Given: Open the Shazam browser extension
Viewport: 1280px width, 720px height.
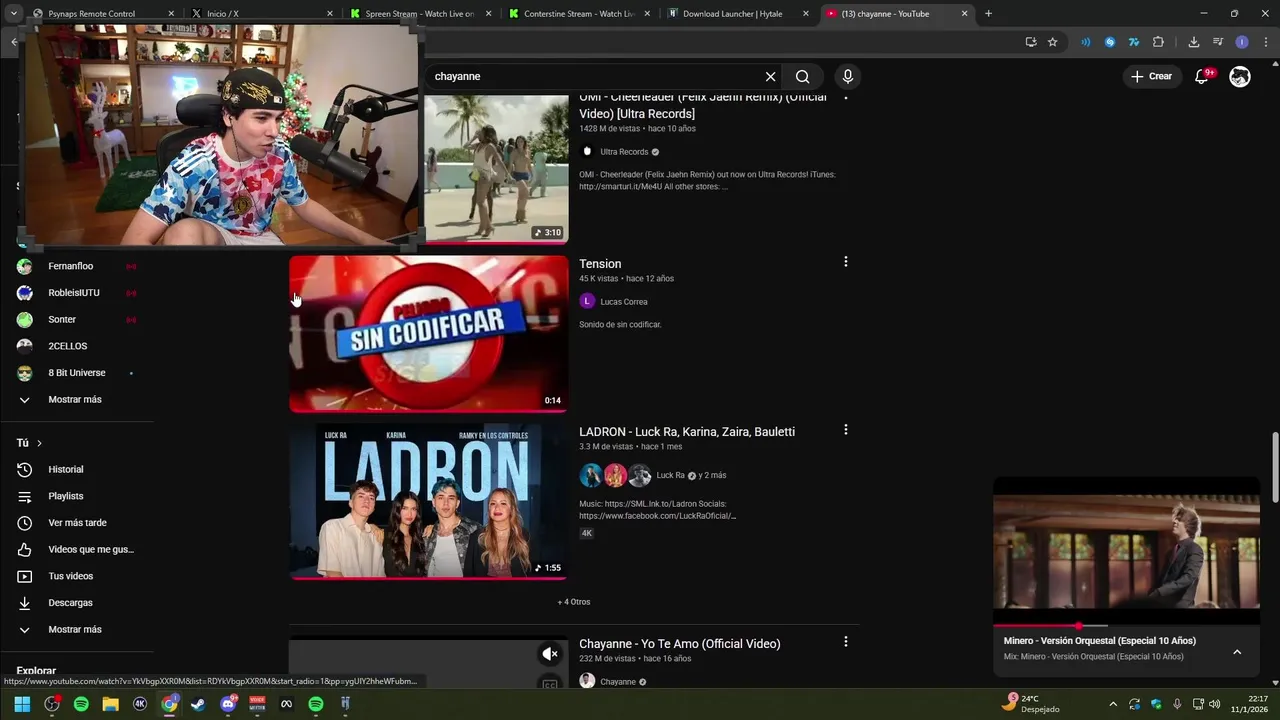Looking at the screenshot, I should click(1110, 42).
